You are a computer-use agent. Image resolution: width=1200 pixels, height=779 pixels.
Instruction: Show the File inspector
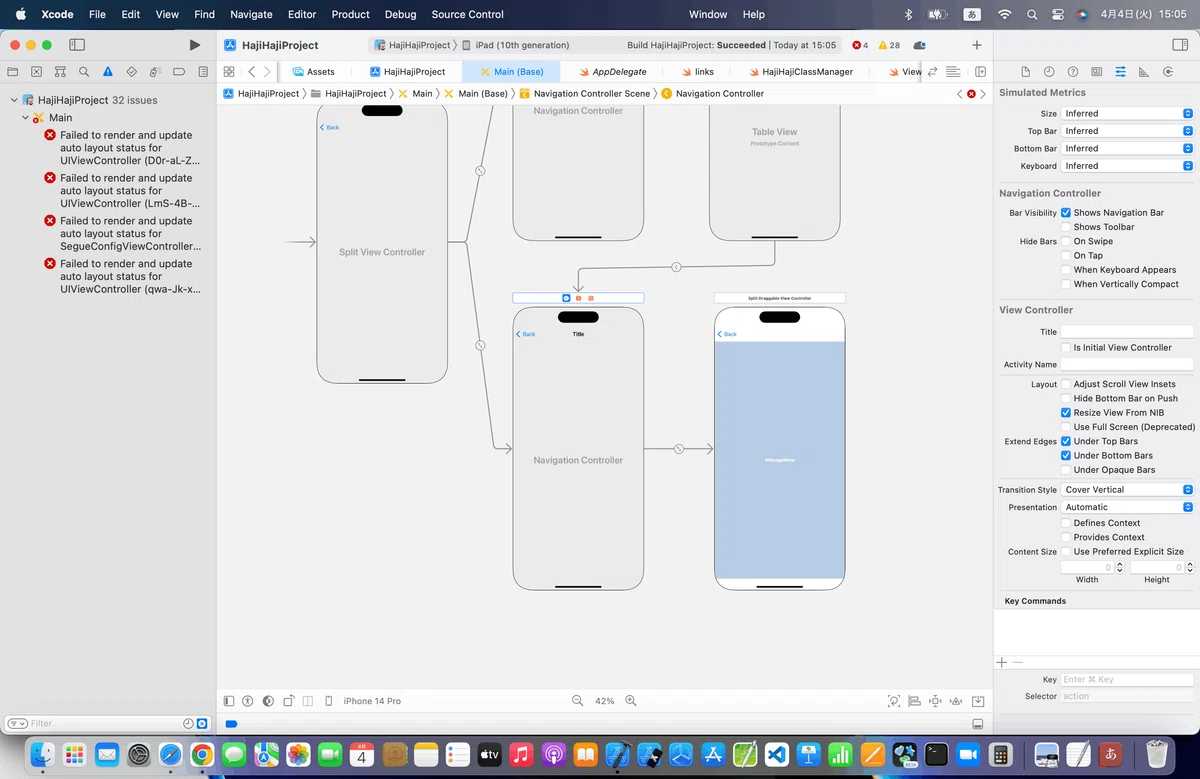[x=1025, y=72]
